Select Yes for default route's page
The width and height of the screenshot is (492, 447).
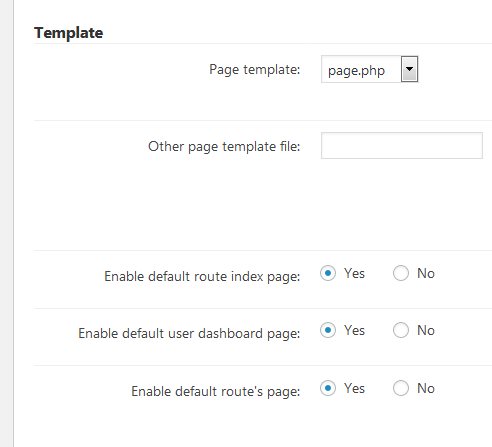(328, 388)
